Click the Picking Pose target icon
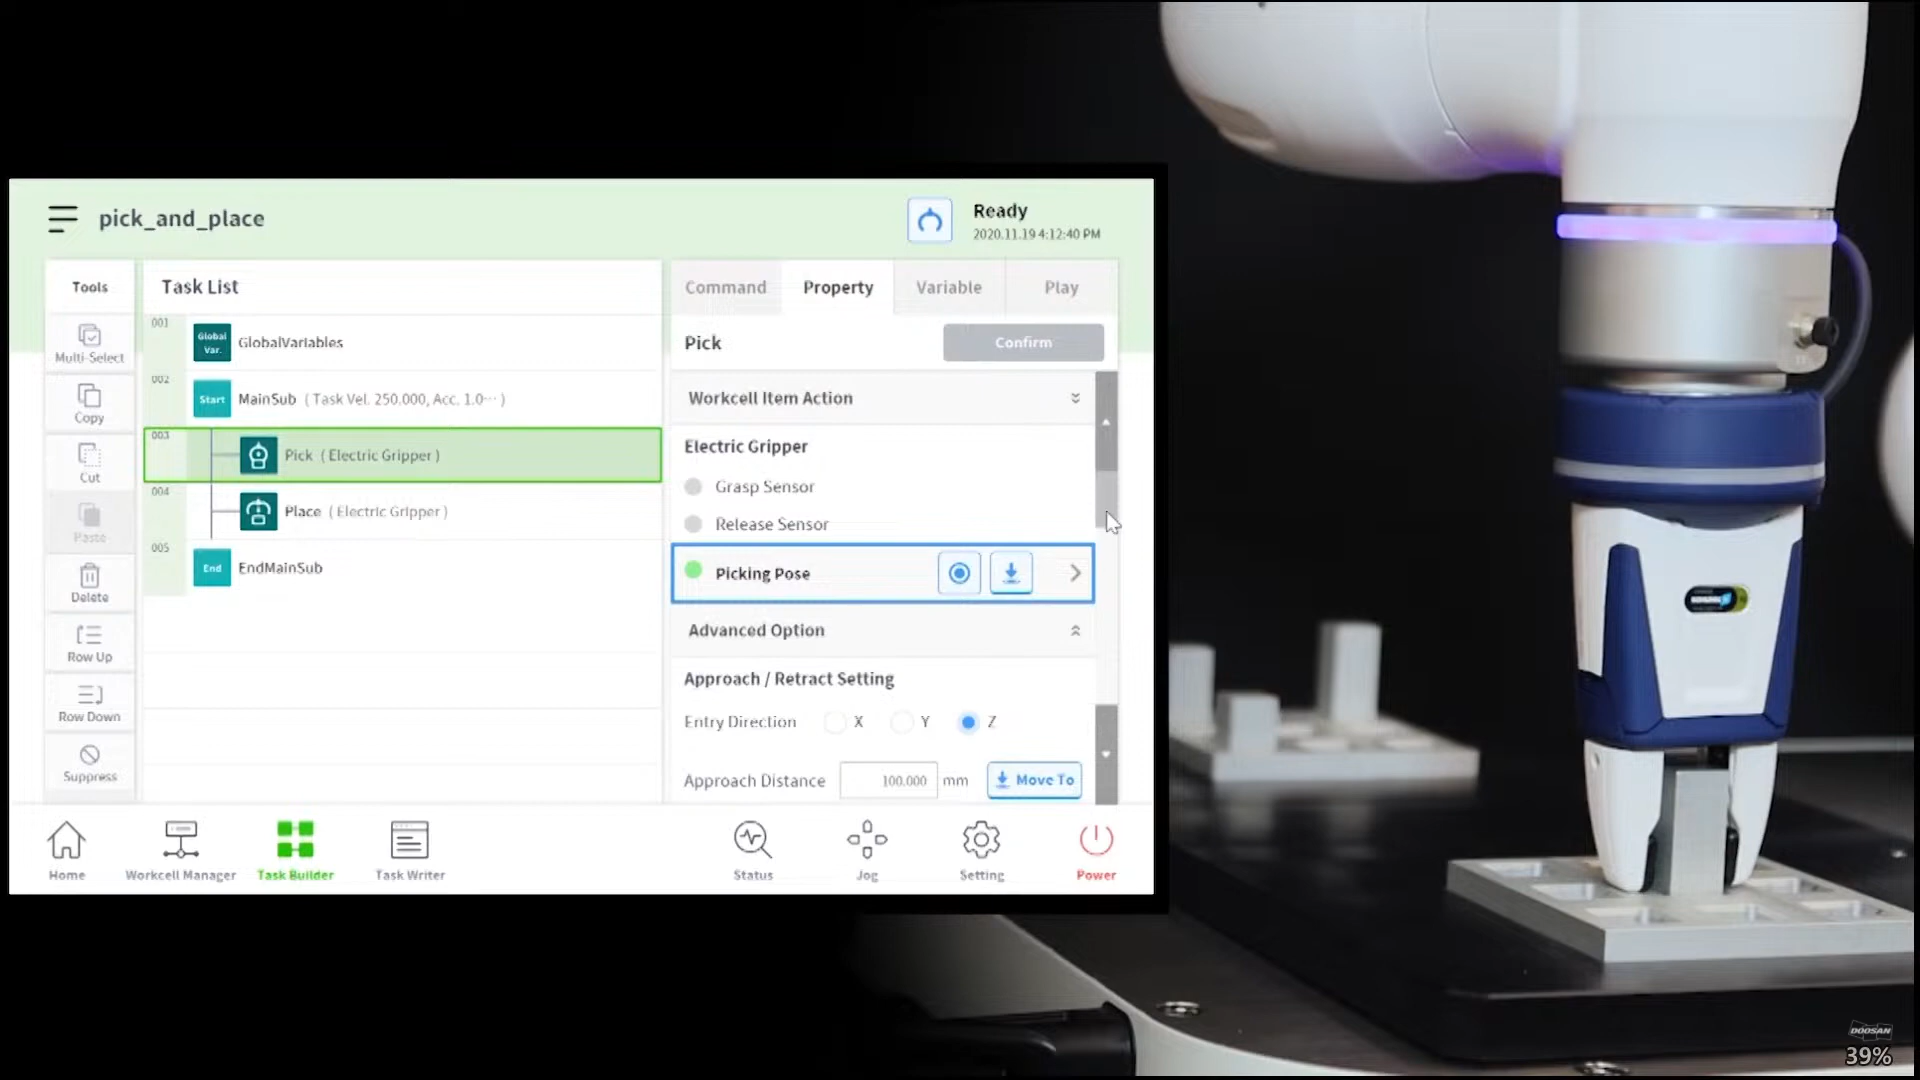Viewport: 1920px width, 1080px height. [959, 573]
